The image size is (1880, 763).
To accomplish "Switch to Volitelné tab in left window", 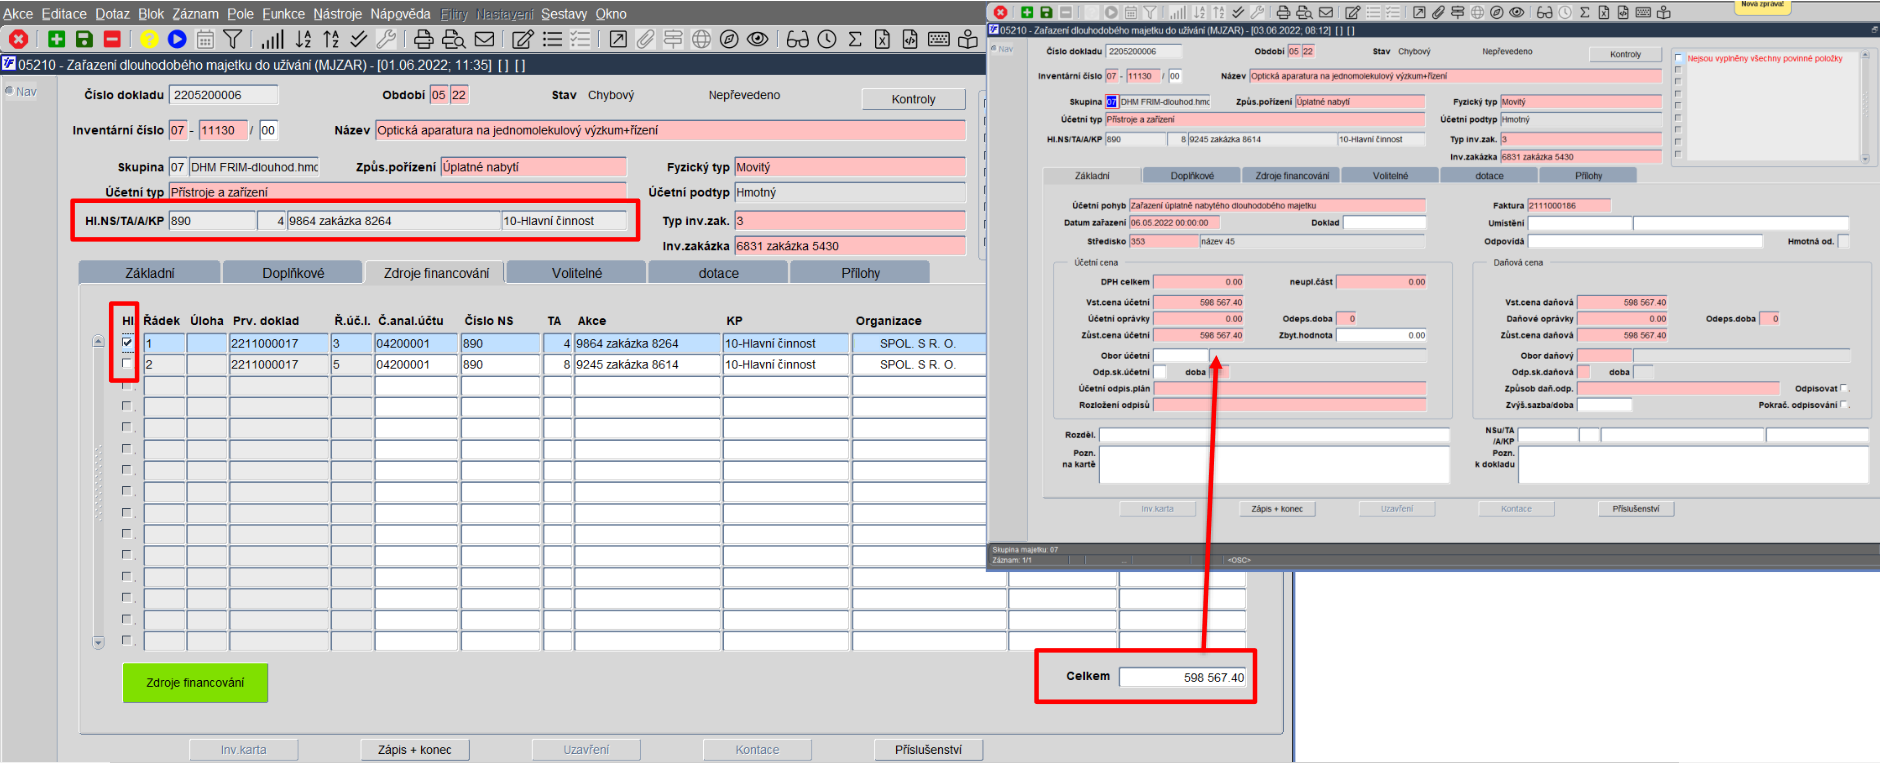I will 577,272.
